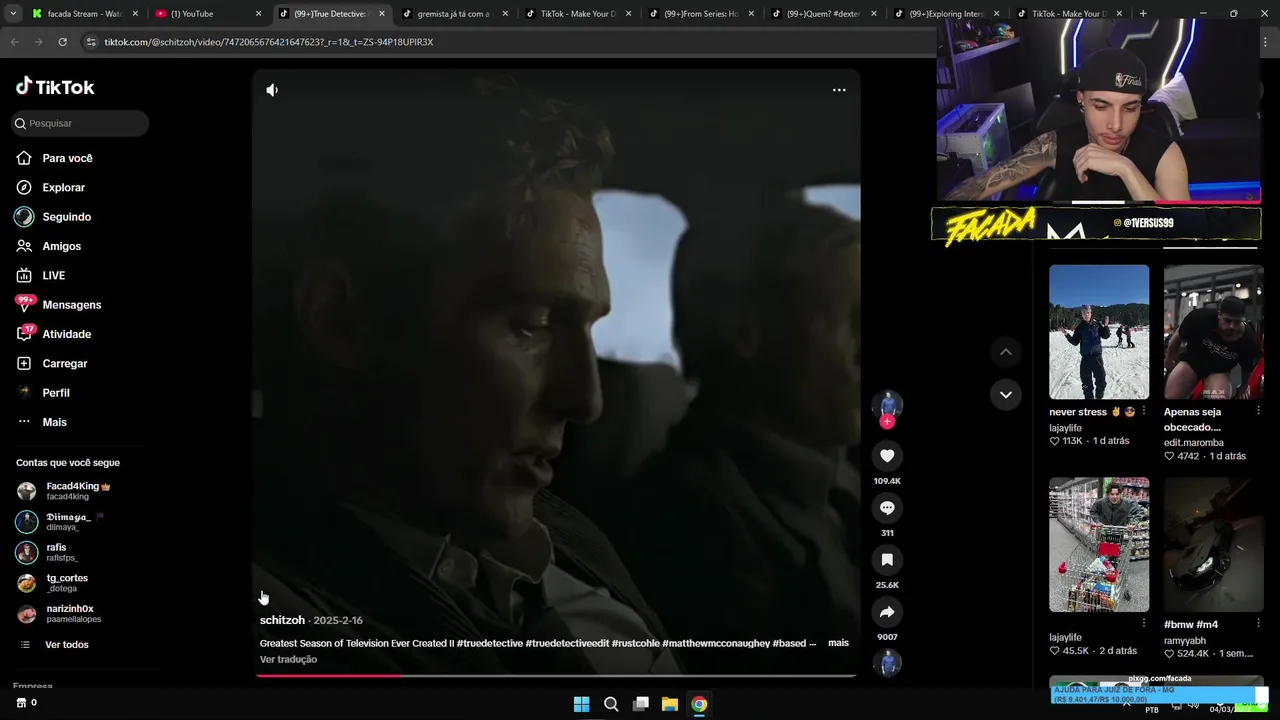Open Windows taskbar search

point(611,704)
